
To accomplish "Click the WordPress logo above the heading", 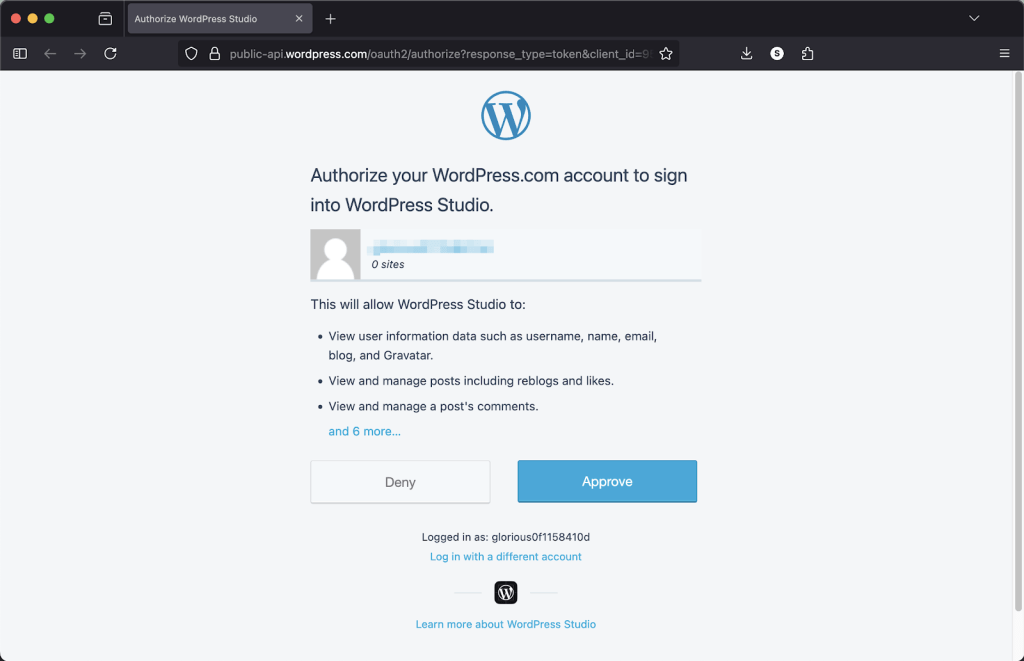I will click(505, 114).
